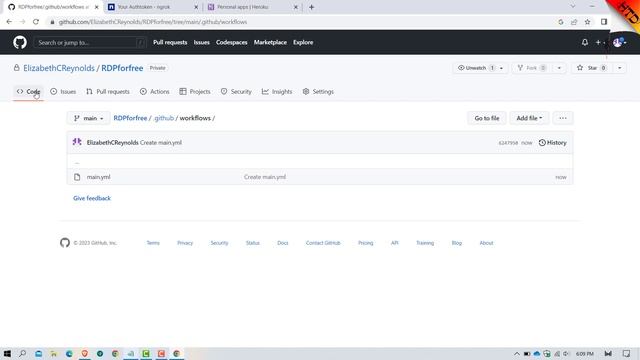Click the main.yml file icon
The height and width of the screenshot is (360, 640).
click(x=77, y=177)
